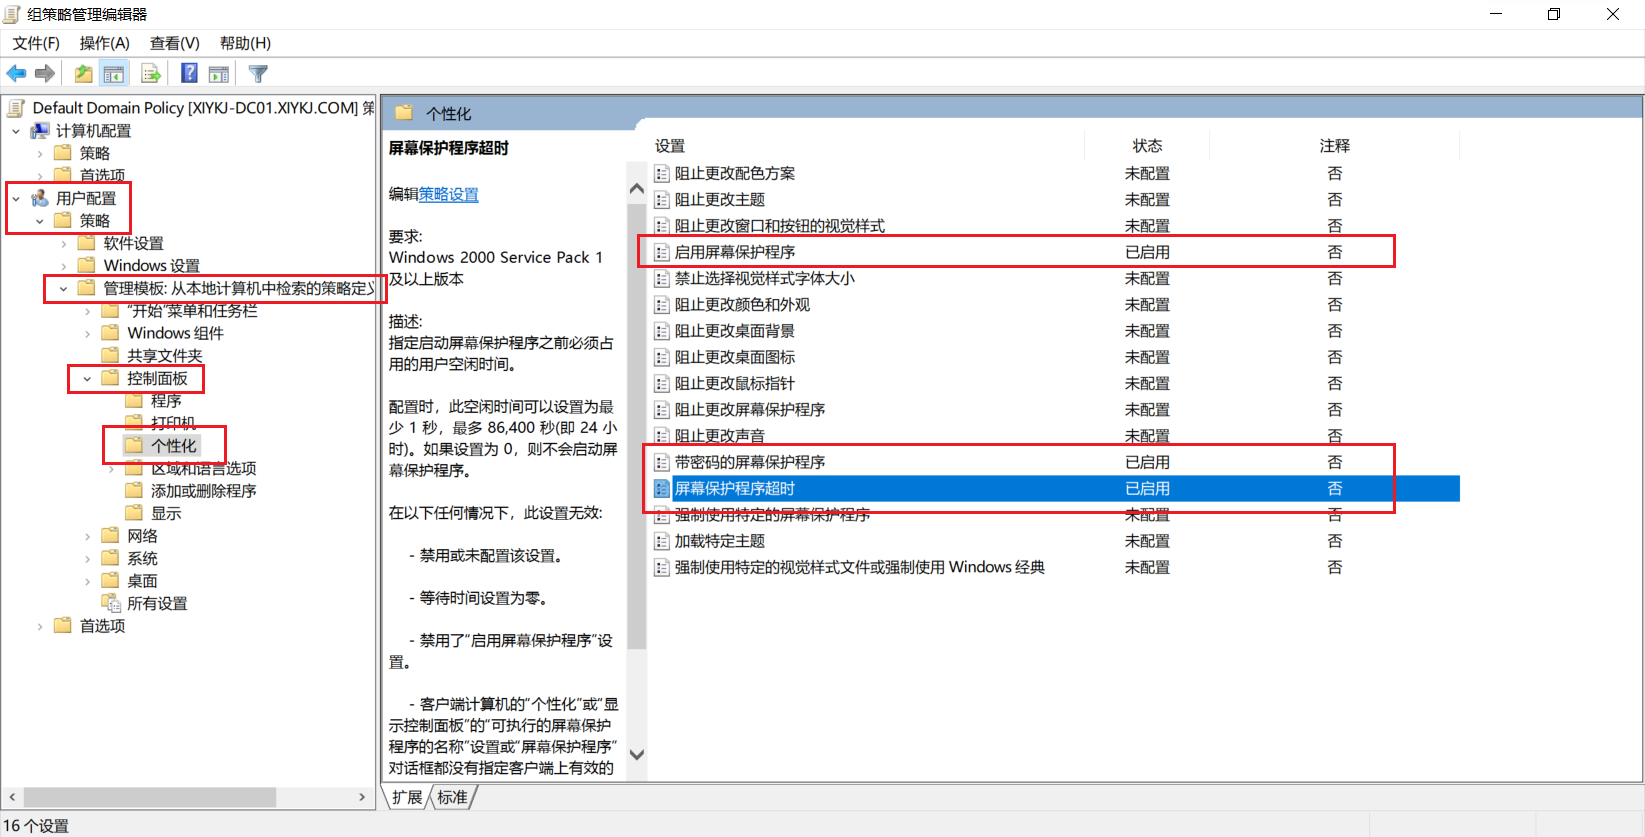Toggle the show/hide console tree icon
The image size is (1645, 837).
[x=114, y=74]
